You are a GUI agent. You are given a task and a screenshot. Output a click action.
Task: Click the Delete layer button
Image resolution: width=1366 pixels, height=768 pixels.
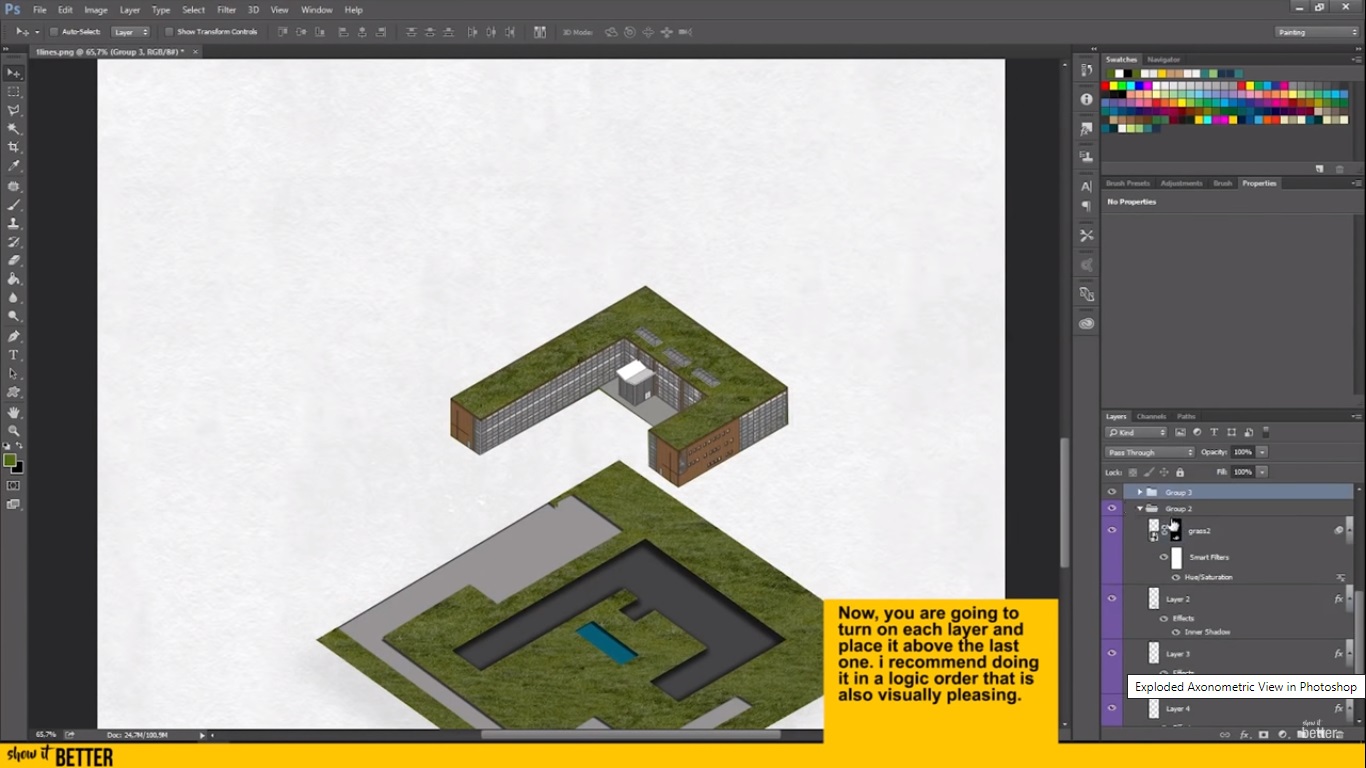[x=1340, y=734]
